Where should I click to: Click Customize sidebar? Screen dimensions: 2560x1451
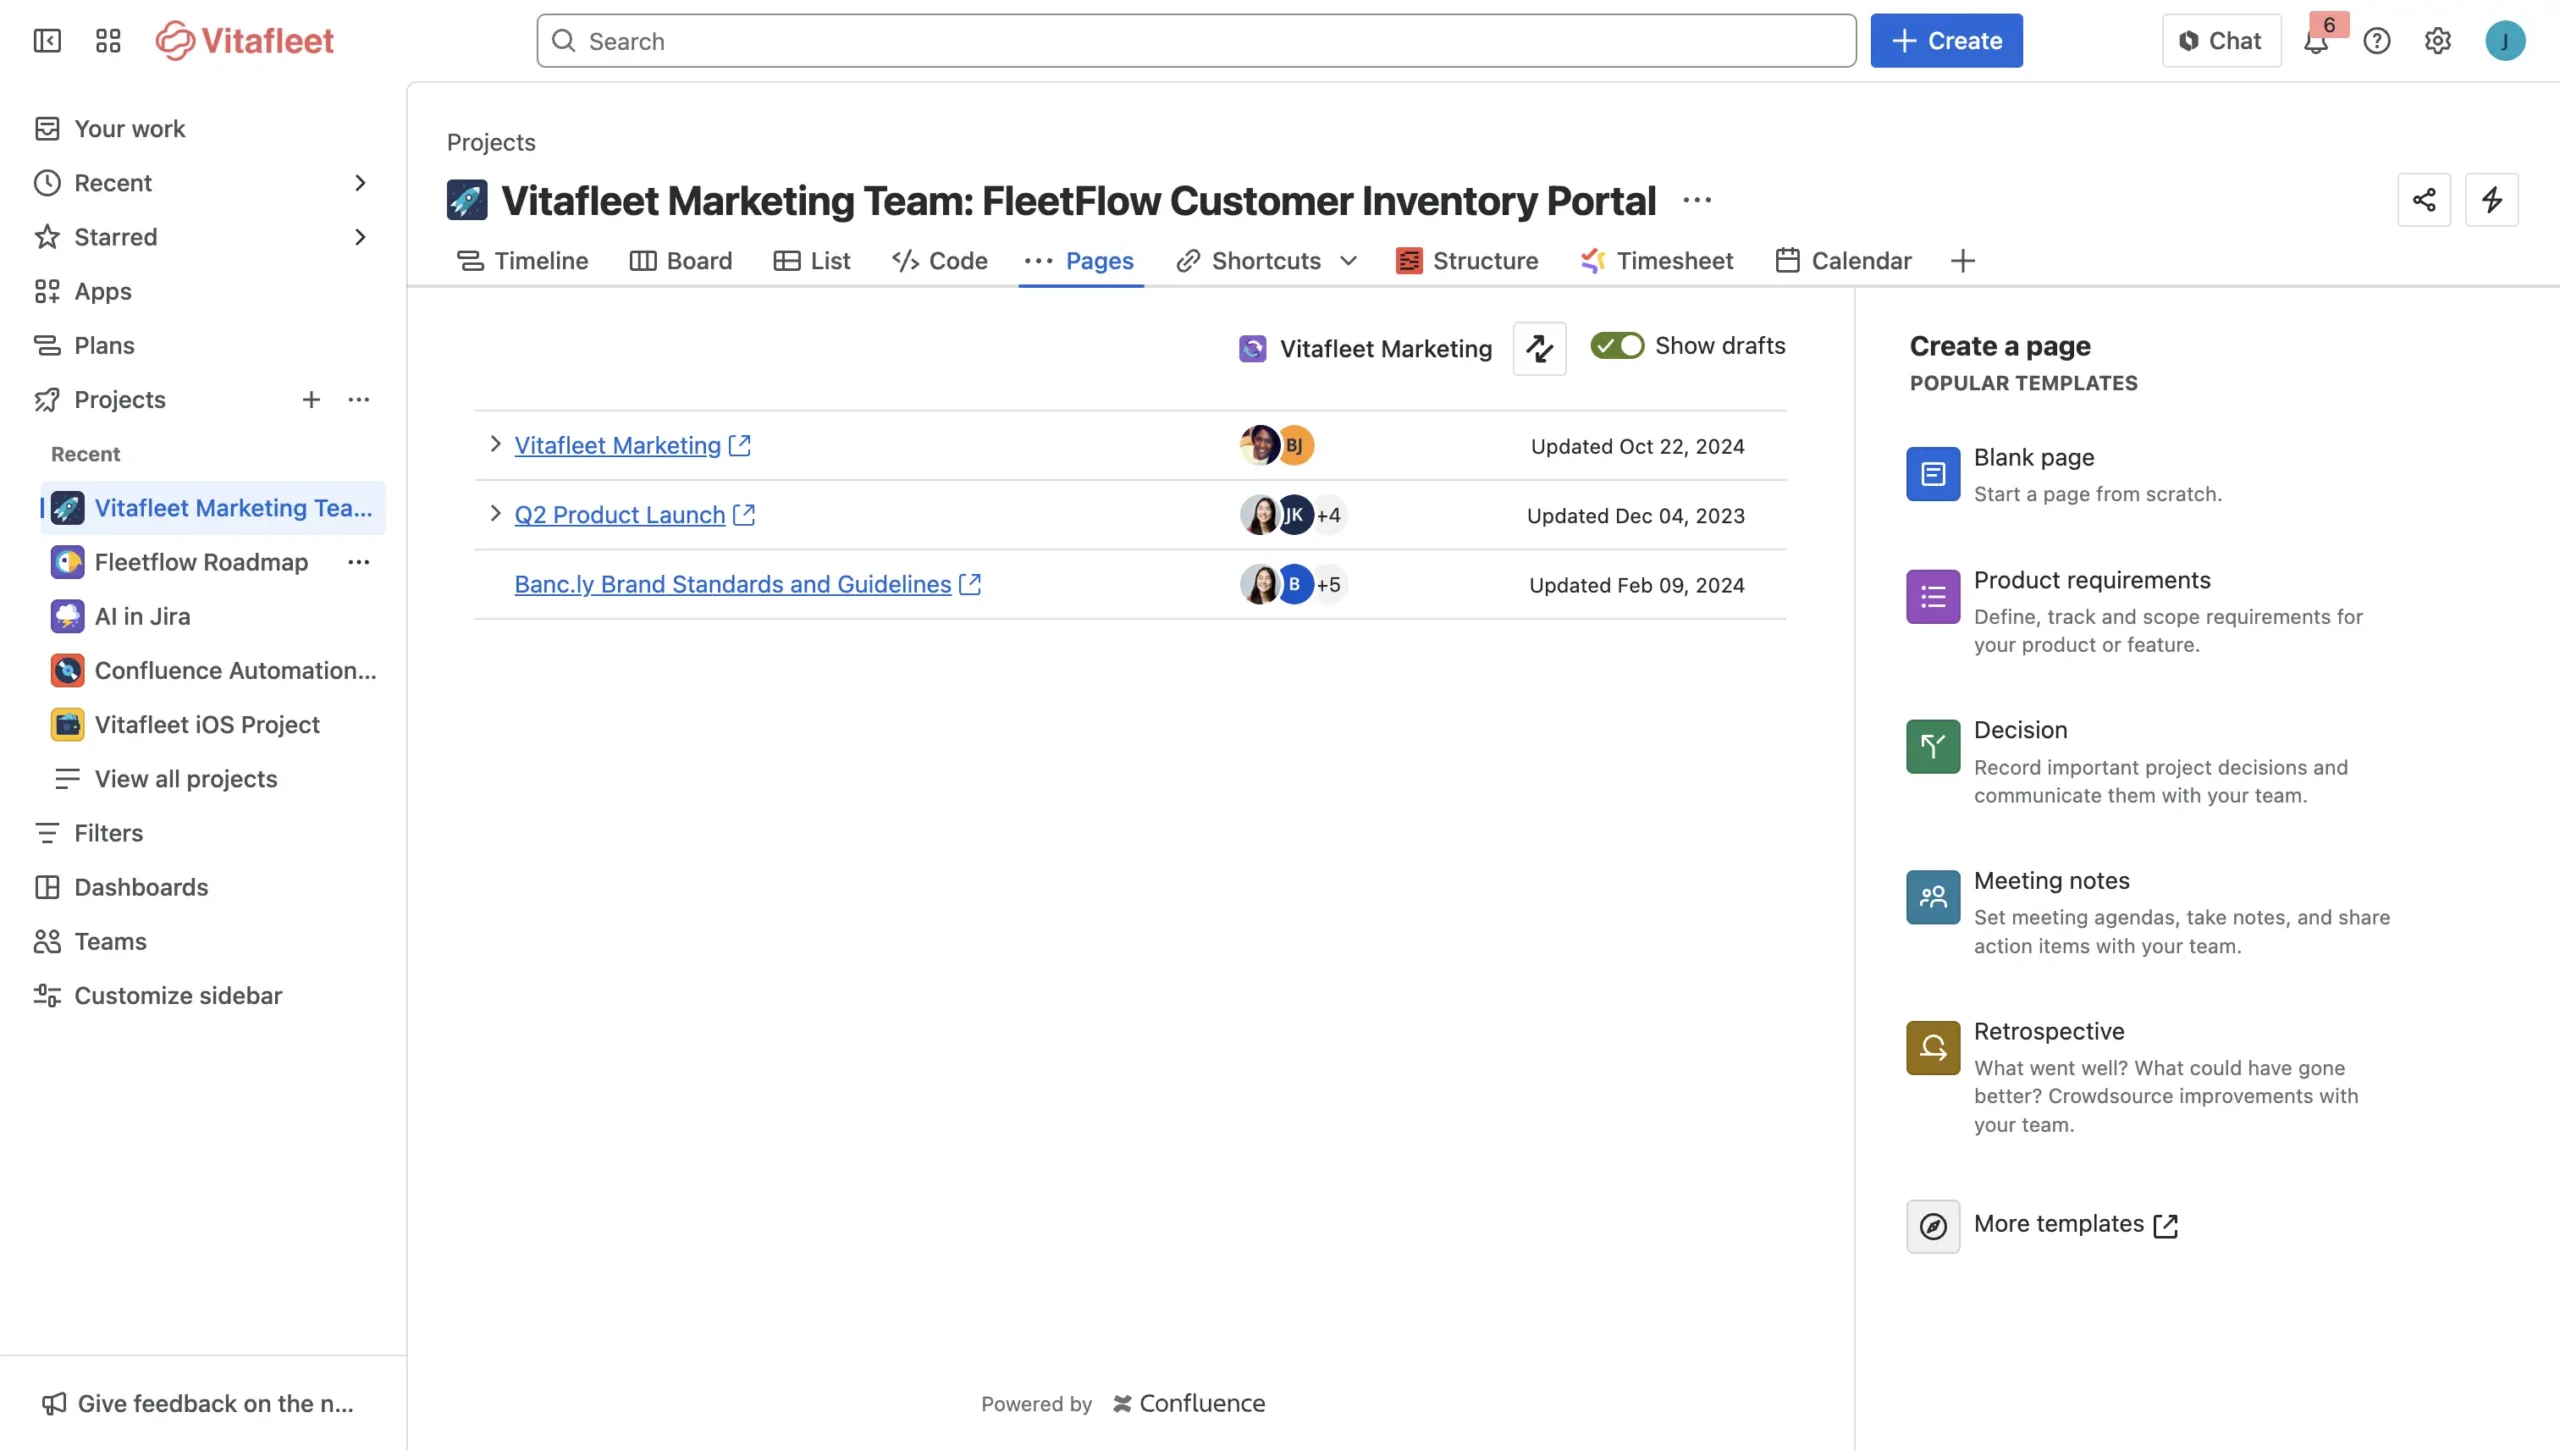(178, 996)
